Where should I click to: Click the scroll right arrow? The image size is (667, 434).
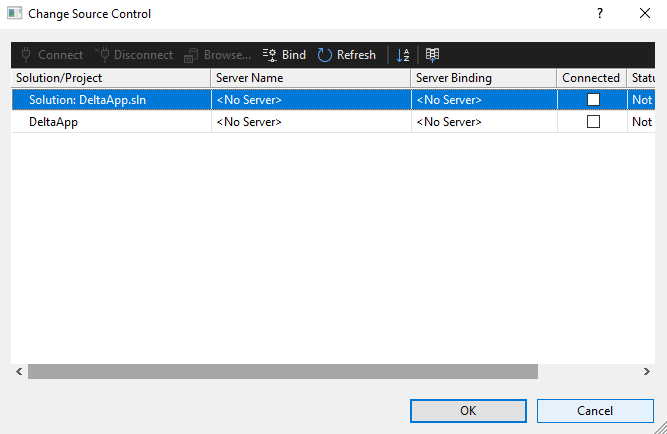(647, 371)
